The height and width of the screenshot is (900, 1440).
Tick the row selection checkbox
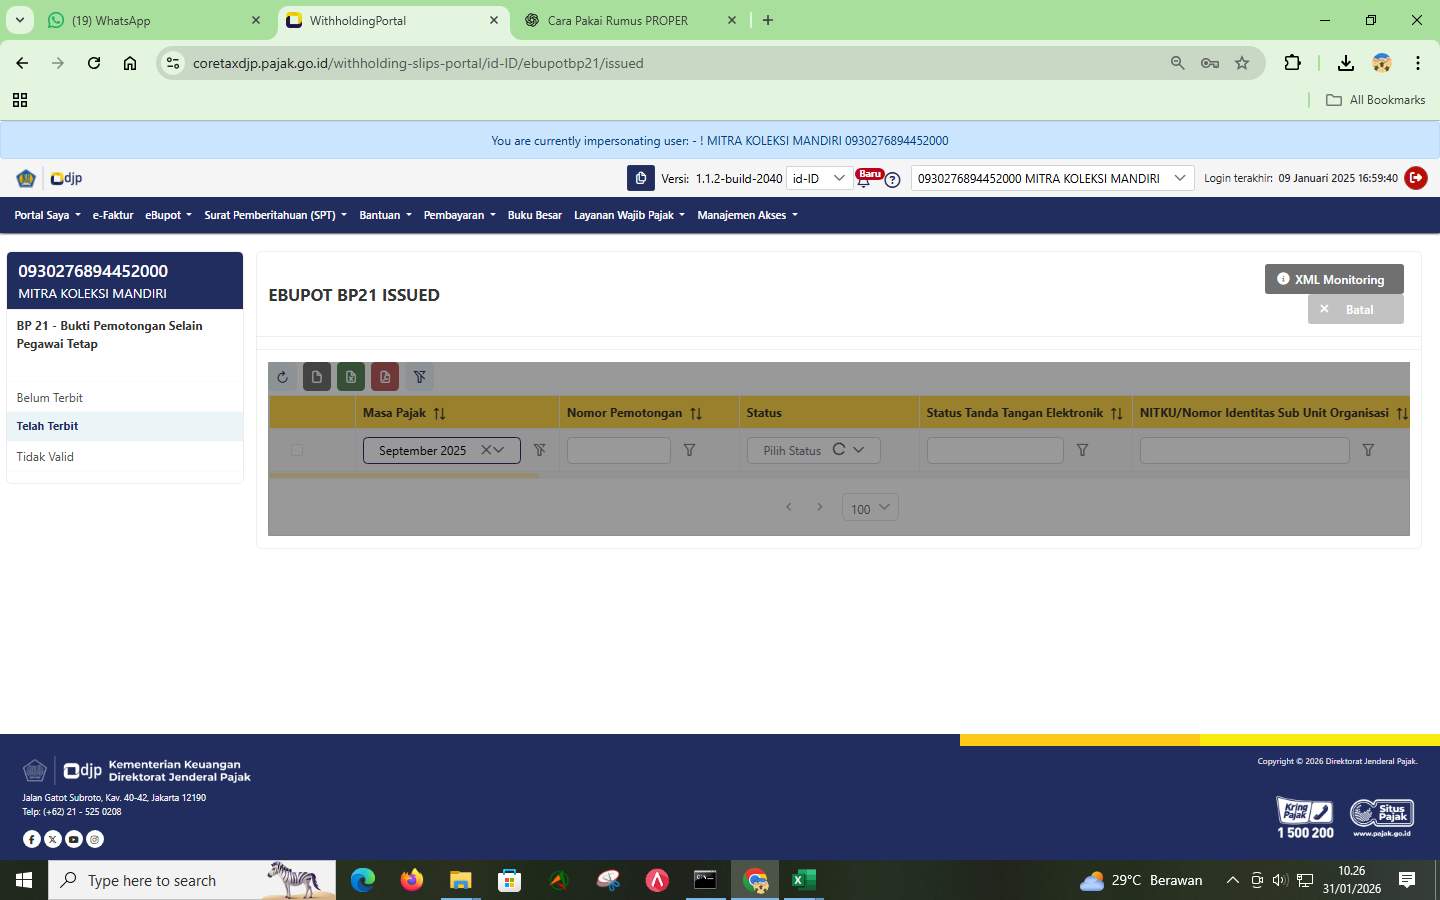296,450
